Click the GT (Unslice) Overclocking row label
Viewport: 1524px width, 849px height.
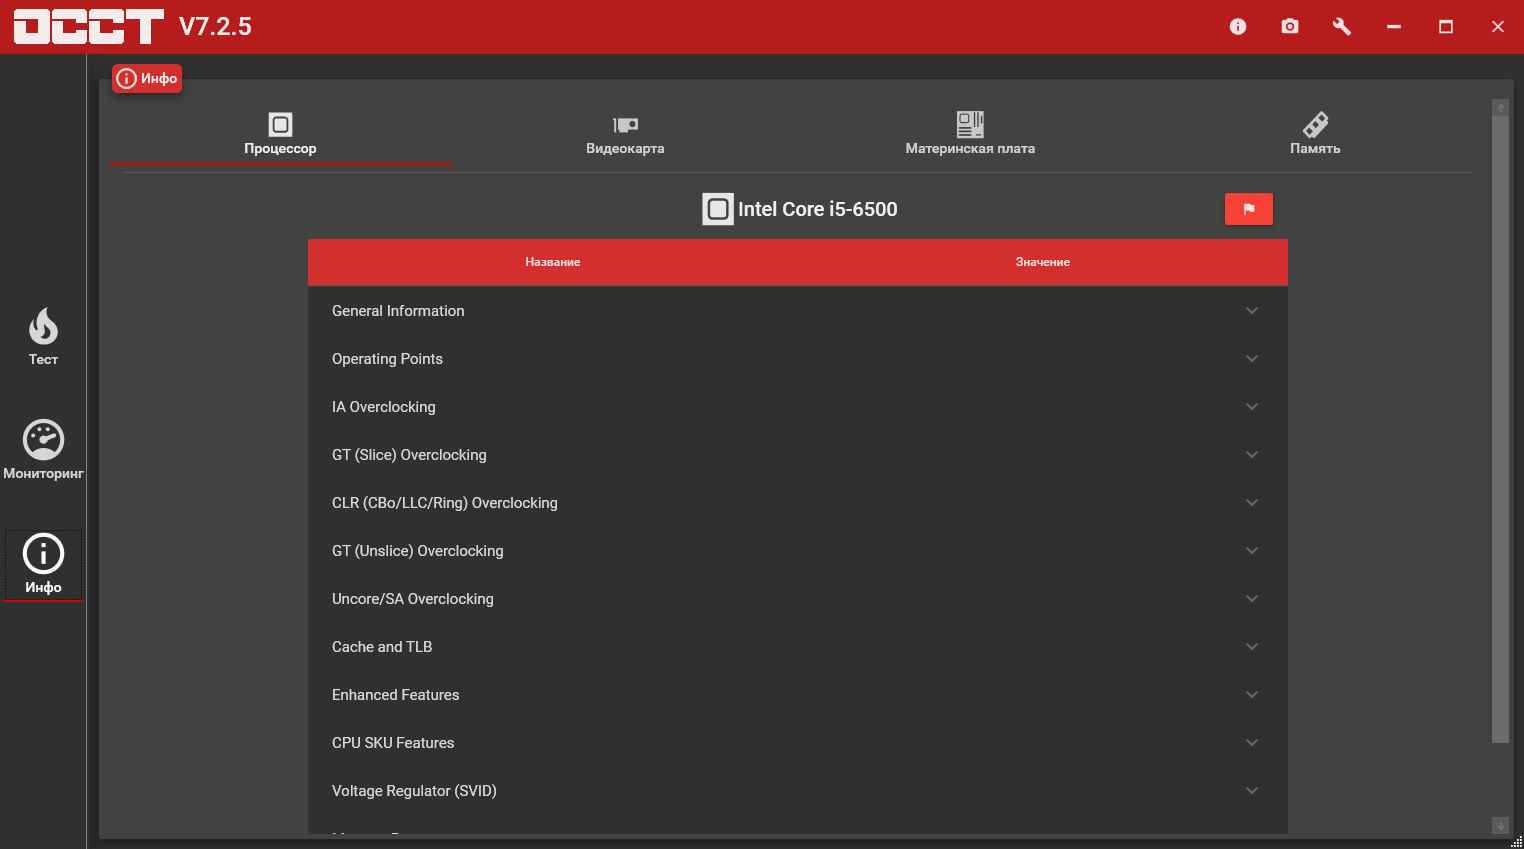(x=418, y=551)
